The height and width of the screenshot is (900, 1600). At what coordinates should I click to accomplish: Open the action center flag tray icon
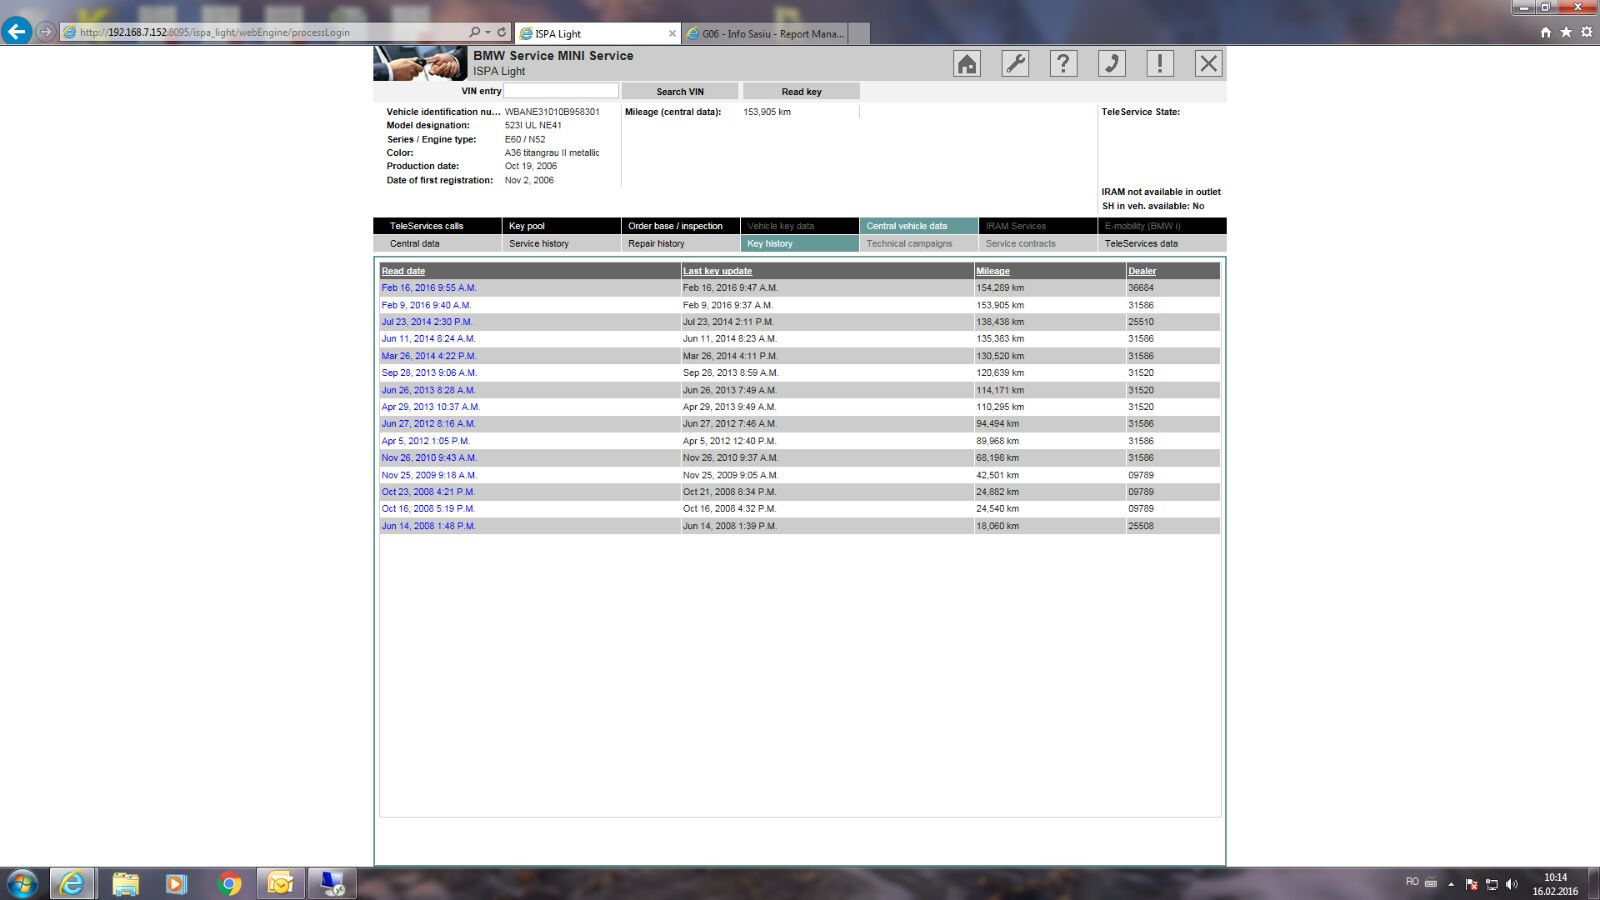pyautogui.click(x=1471, y=884)
